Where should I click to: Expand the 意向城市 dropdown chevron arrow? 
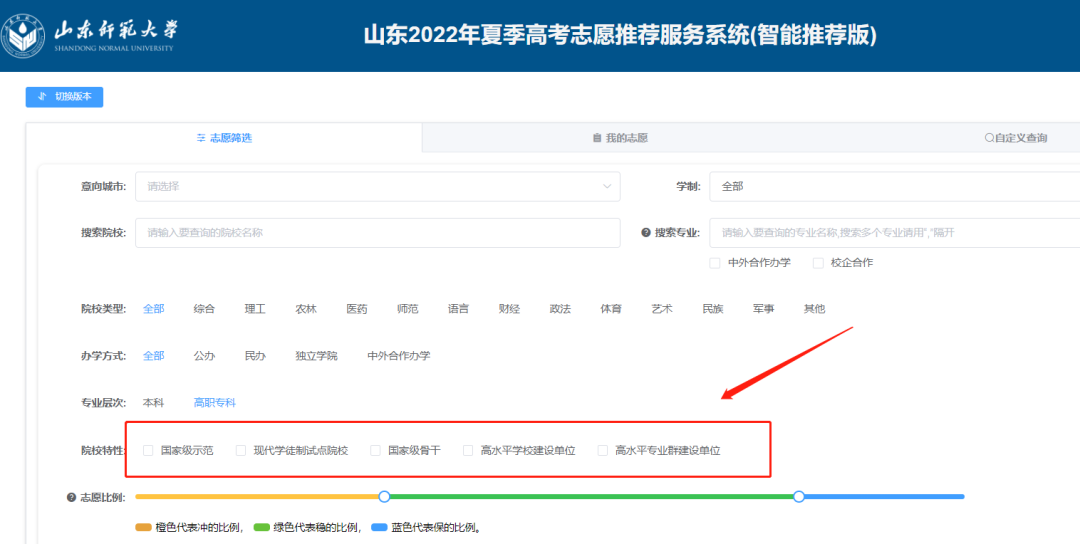(607, 187)
